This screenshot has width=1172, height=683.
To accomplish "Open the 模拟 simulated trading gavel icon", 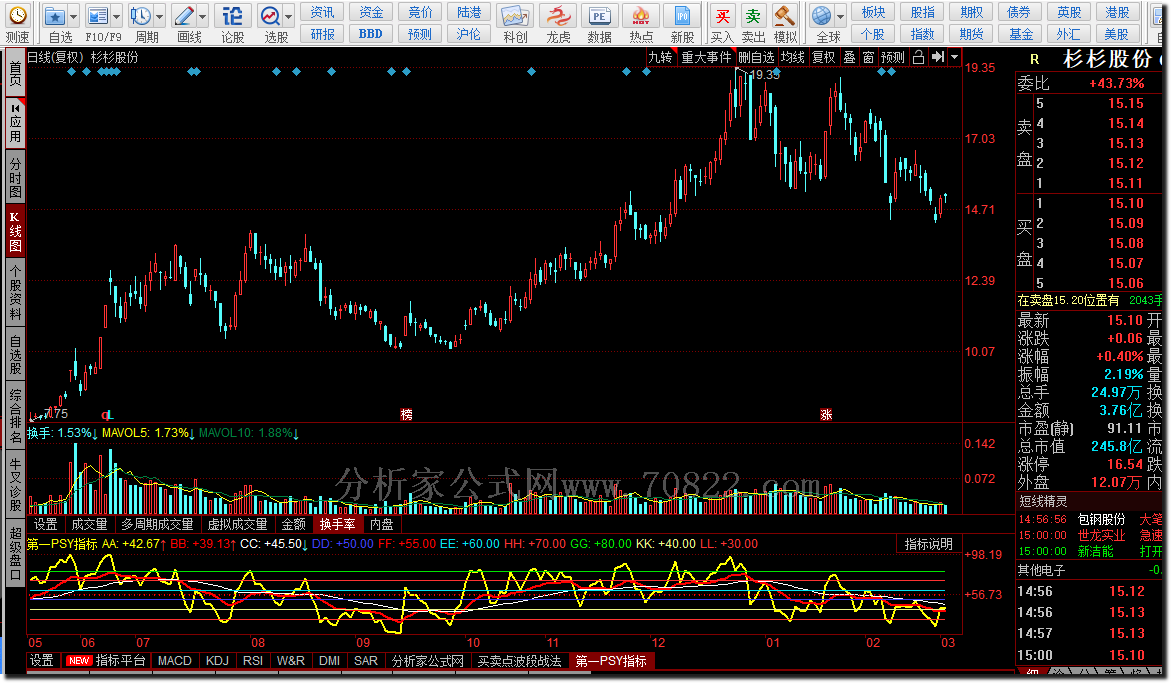I will click(x=784, y=16).
